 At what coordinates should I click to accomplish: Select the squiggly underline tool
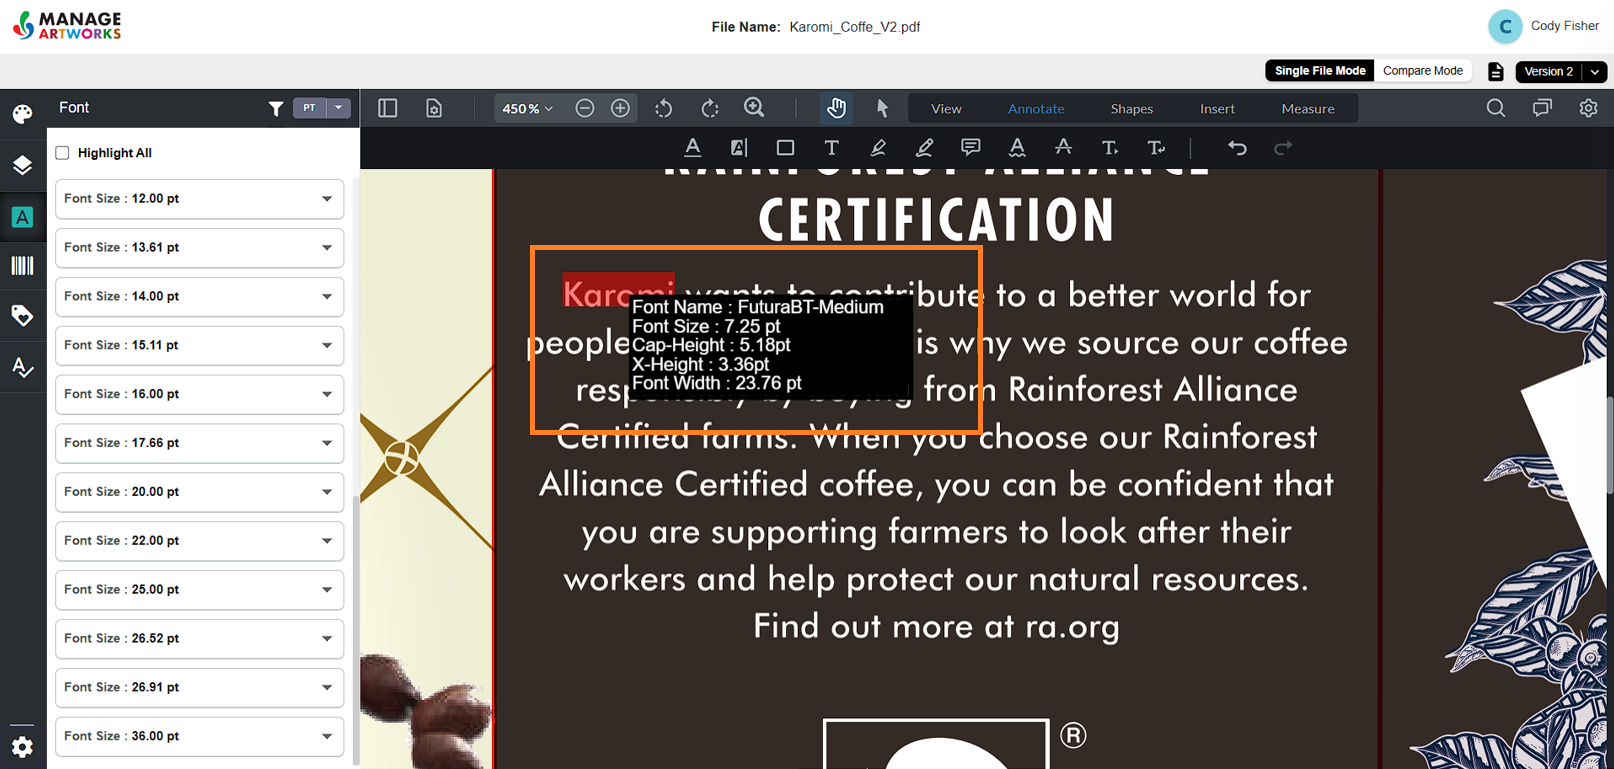(x=1017, y=148)
